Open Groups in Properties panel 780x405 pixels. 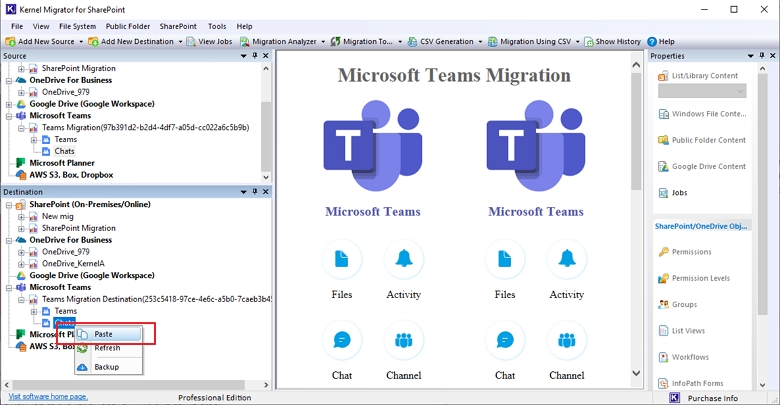(x=678, y=304)
